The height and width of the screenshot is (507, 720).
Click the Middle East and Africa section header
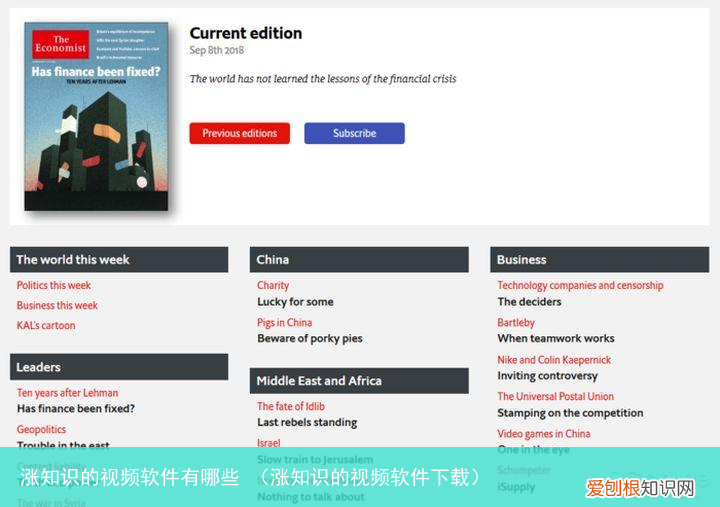coord(359,381)
